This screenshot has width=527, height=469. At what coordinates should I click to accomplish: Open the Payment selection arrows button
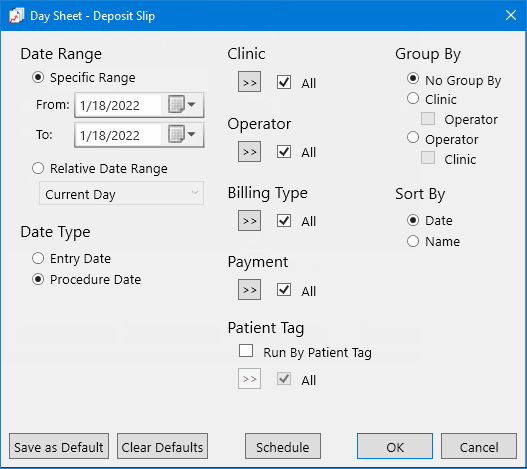pyautogui.click(x=249, y=289)
